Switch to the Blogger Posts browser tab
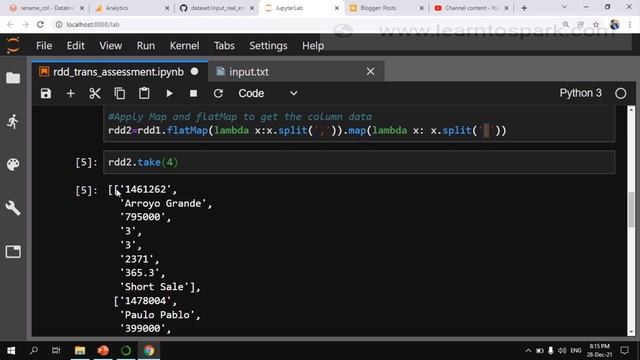640x360 pixels. (387, 8)
